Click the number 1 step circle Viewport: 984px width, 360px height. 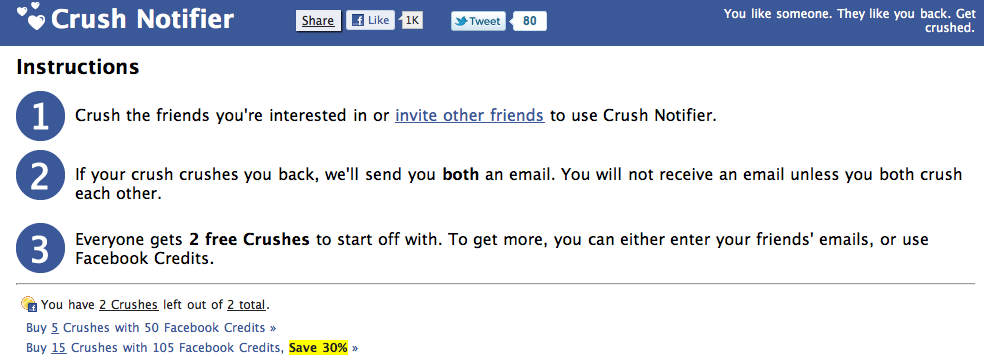(41, 116)
